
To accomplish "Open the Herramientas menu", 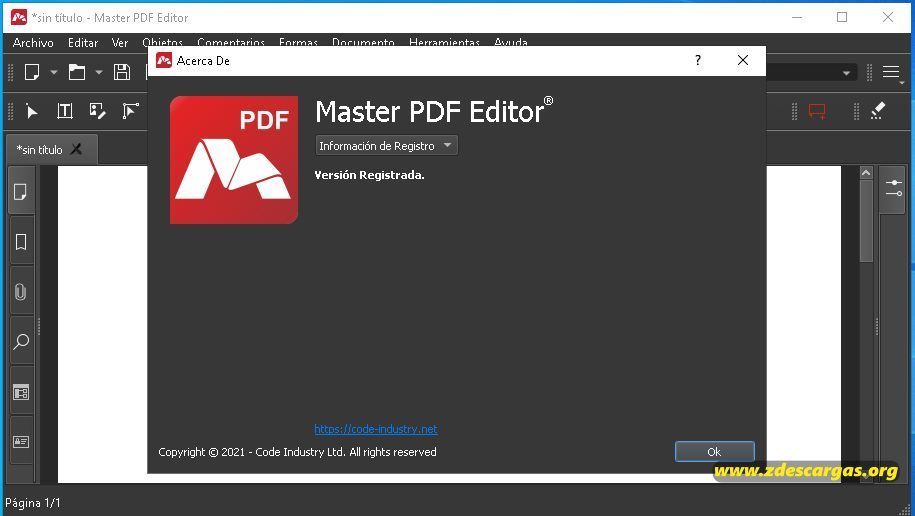I will tap(444, 43).
